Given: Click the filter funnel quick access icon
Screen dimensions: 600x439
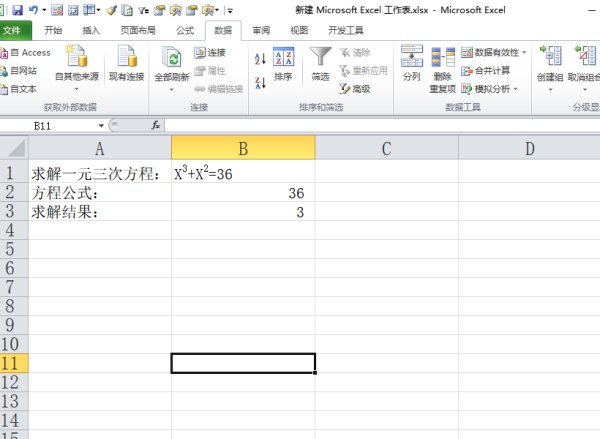Looking at the screenshot, I should [x=143, y=10].
